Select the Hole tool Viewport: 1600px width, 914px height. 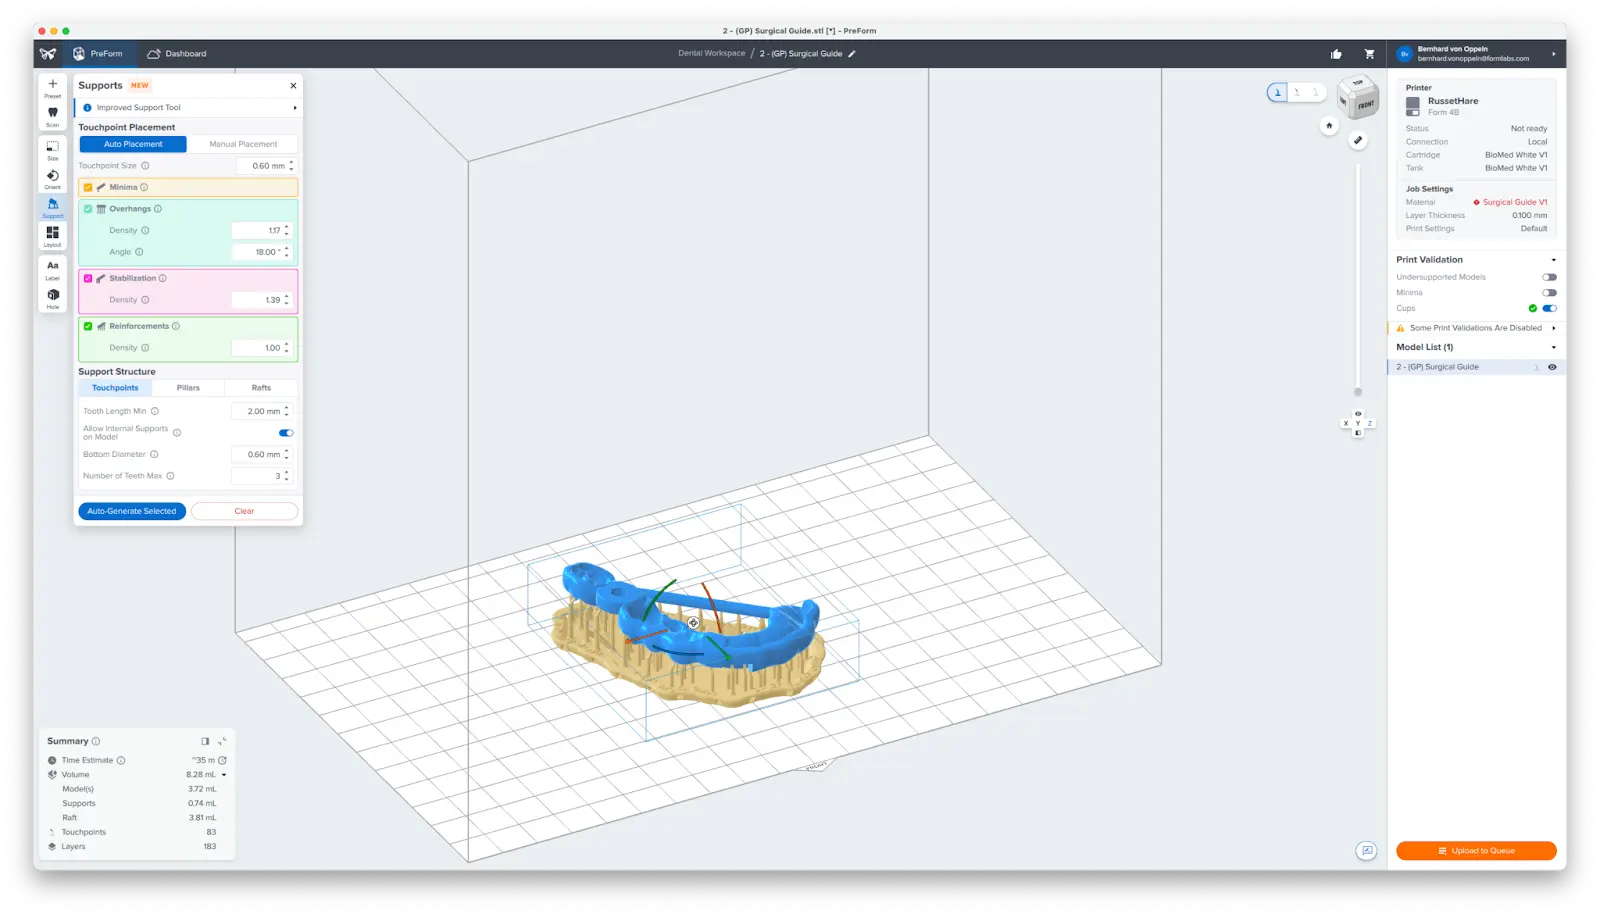(52, 297)
